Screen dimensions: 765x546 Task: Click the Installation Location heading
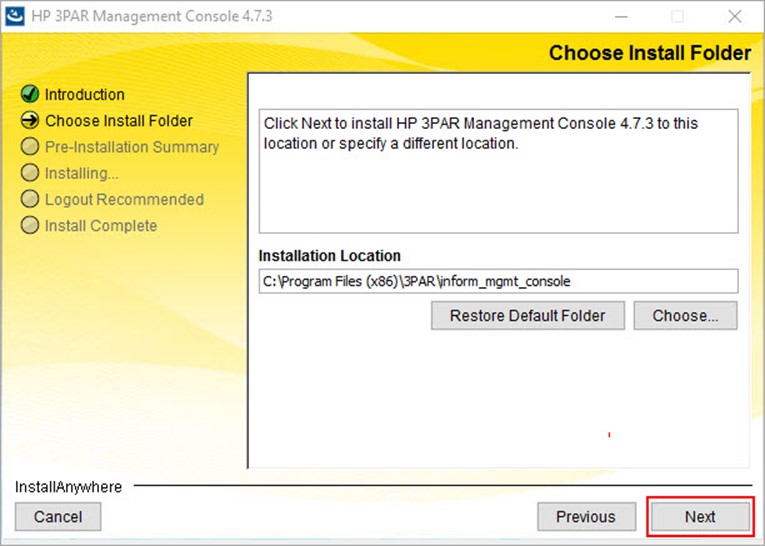329,256
